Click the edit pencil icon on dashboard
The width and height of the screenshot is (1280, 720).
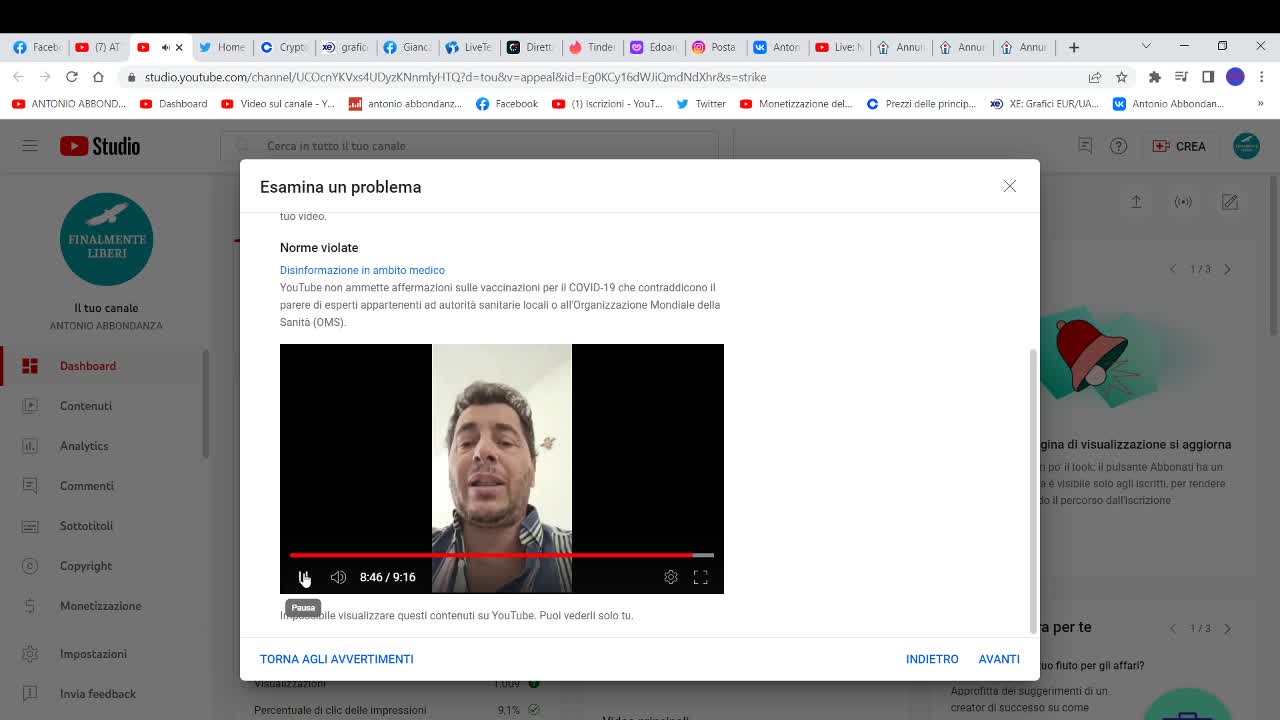[1230, 202]
